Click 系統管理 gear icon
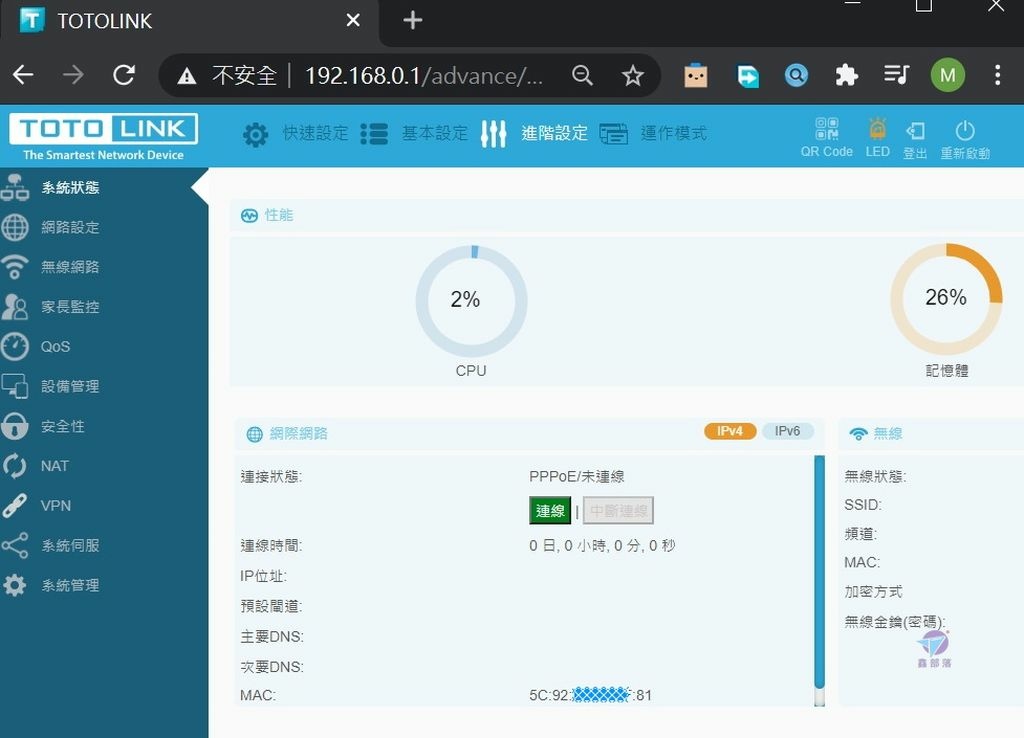Image resolution: width=1024 pixels, height=738 pixels. [x=14, y=585]
